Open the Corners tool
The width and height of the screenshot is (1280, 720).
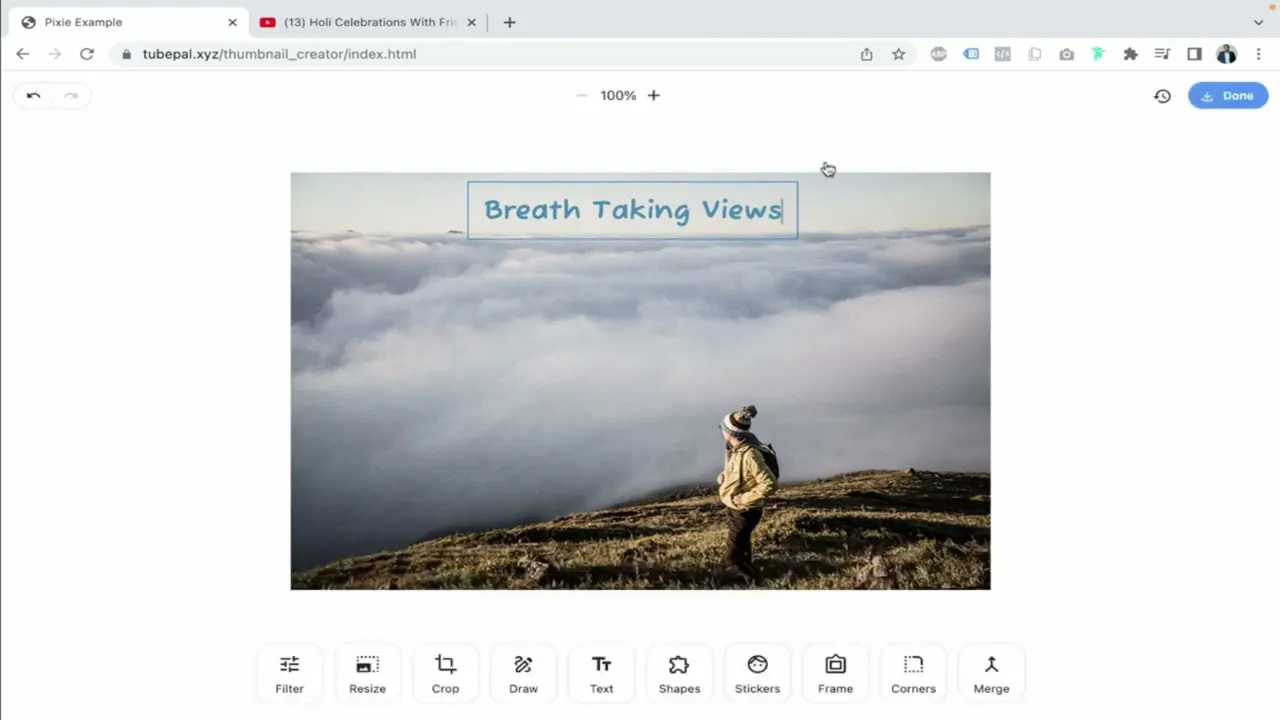coord(913,674)
